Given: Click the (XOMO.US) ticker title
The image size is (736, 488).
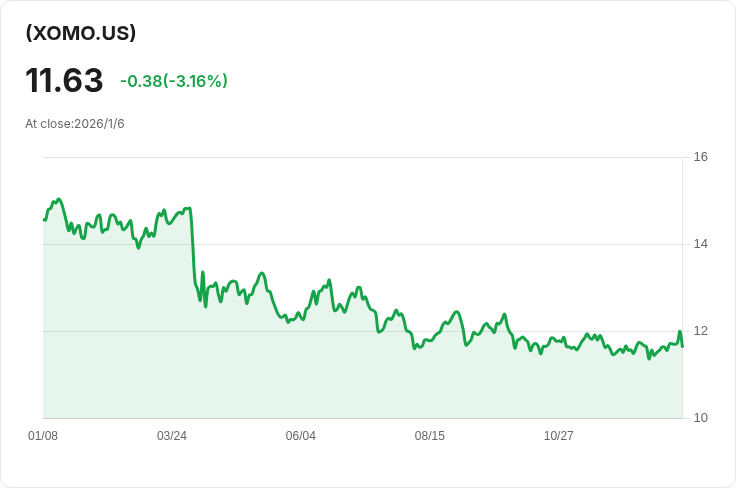Looking at the screenshot, I should 81,33.
